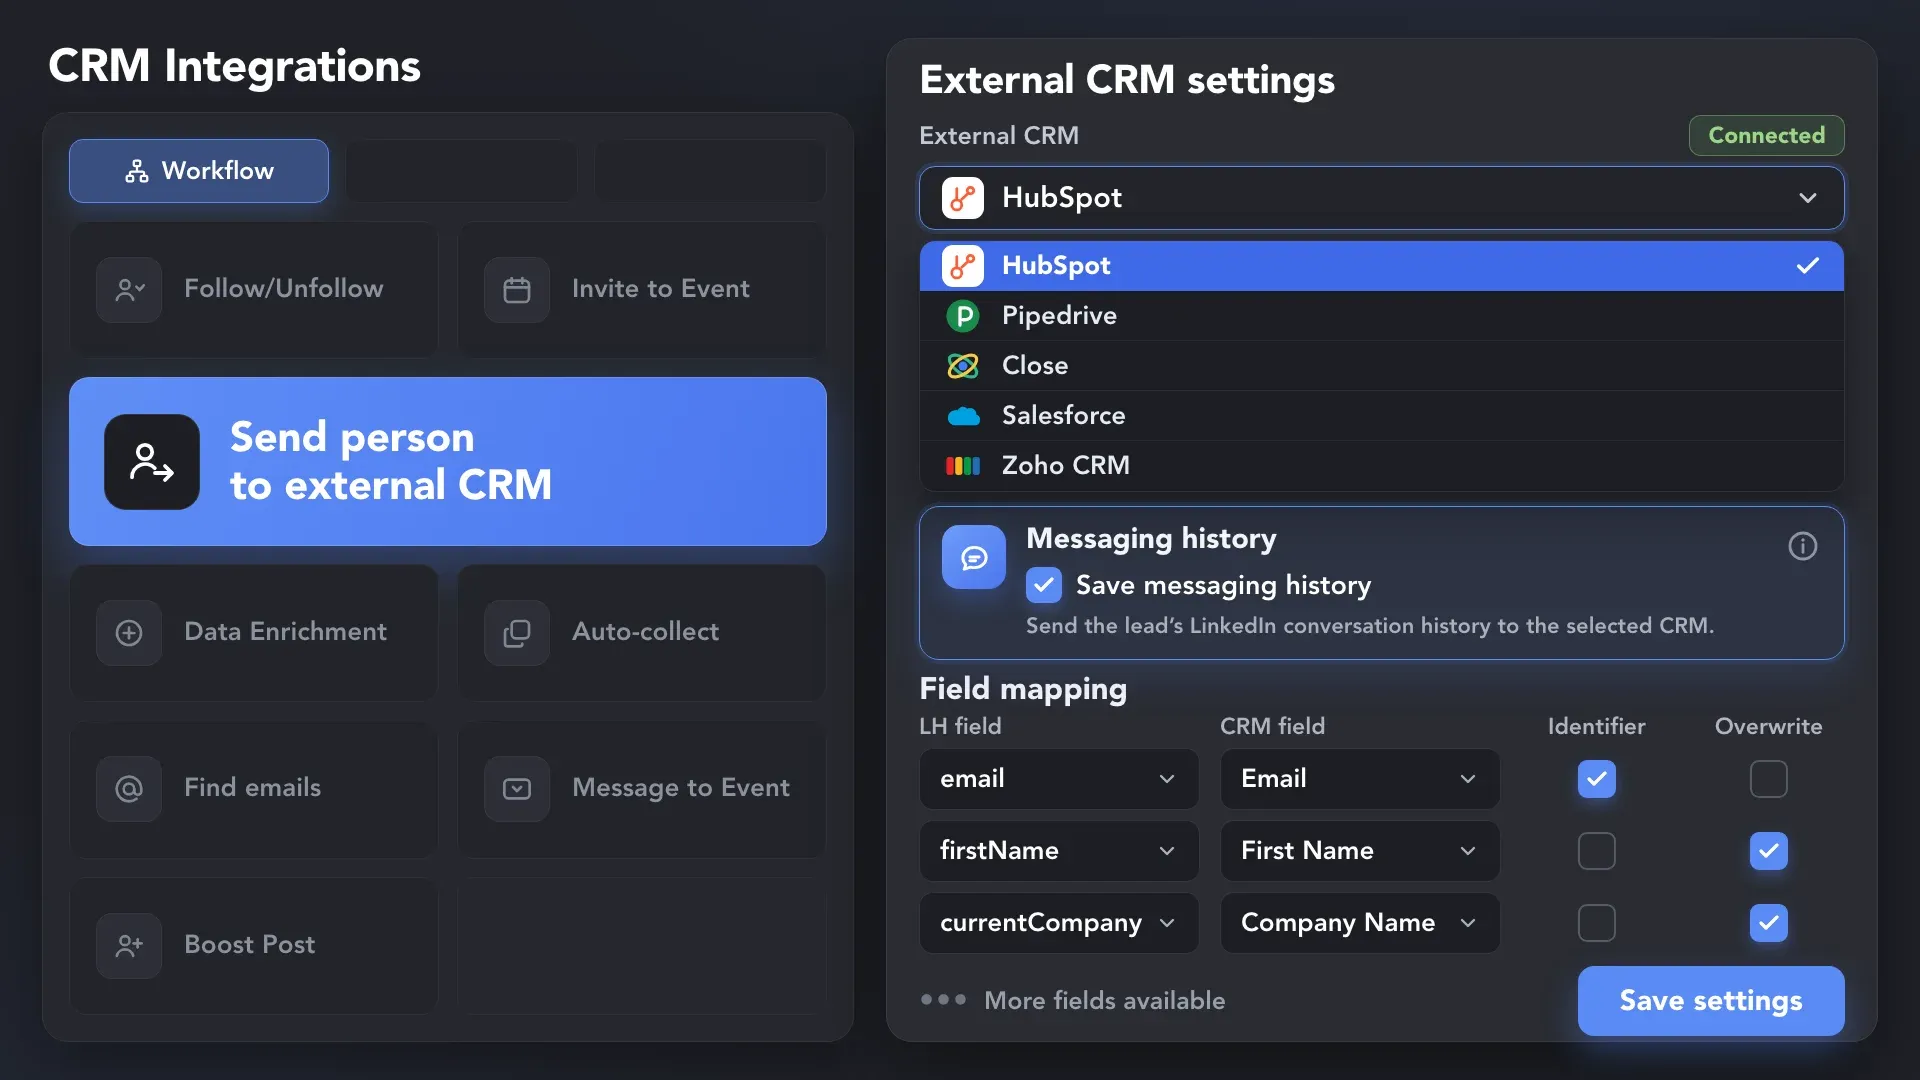Click the Identifier column header
1920x1080 pixels.
click(x=1596, y=727)
